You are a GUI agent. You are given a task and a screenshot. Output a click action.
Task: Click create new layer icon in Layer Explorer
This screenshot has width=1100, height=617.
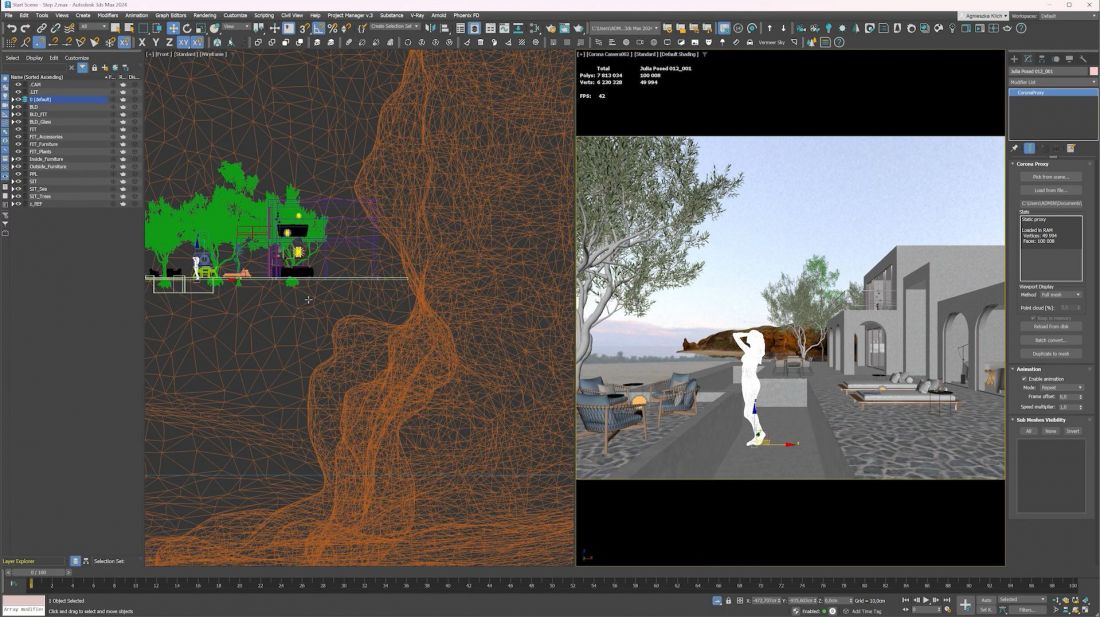(105, 67)
